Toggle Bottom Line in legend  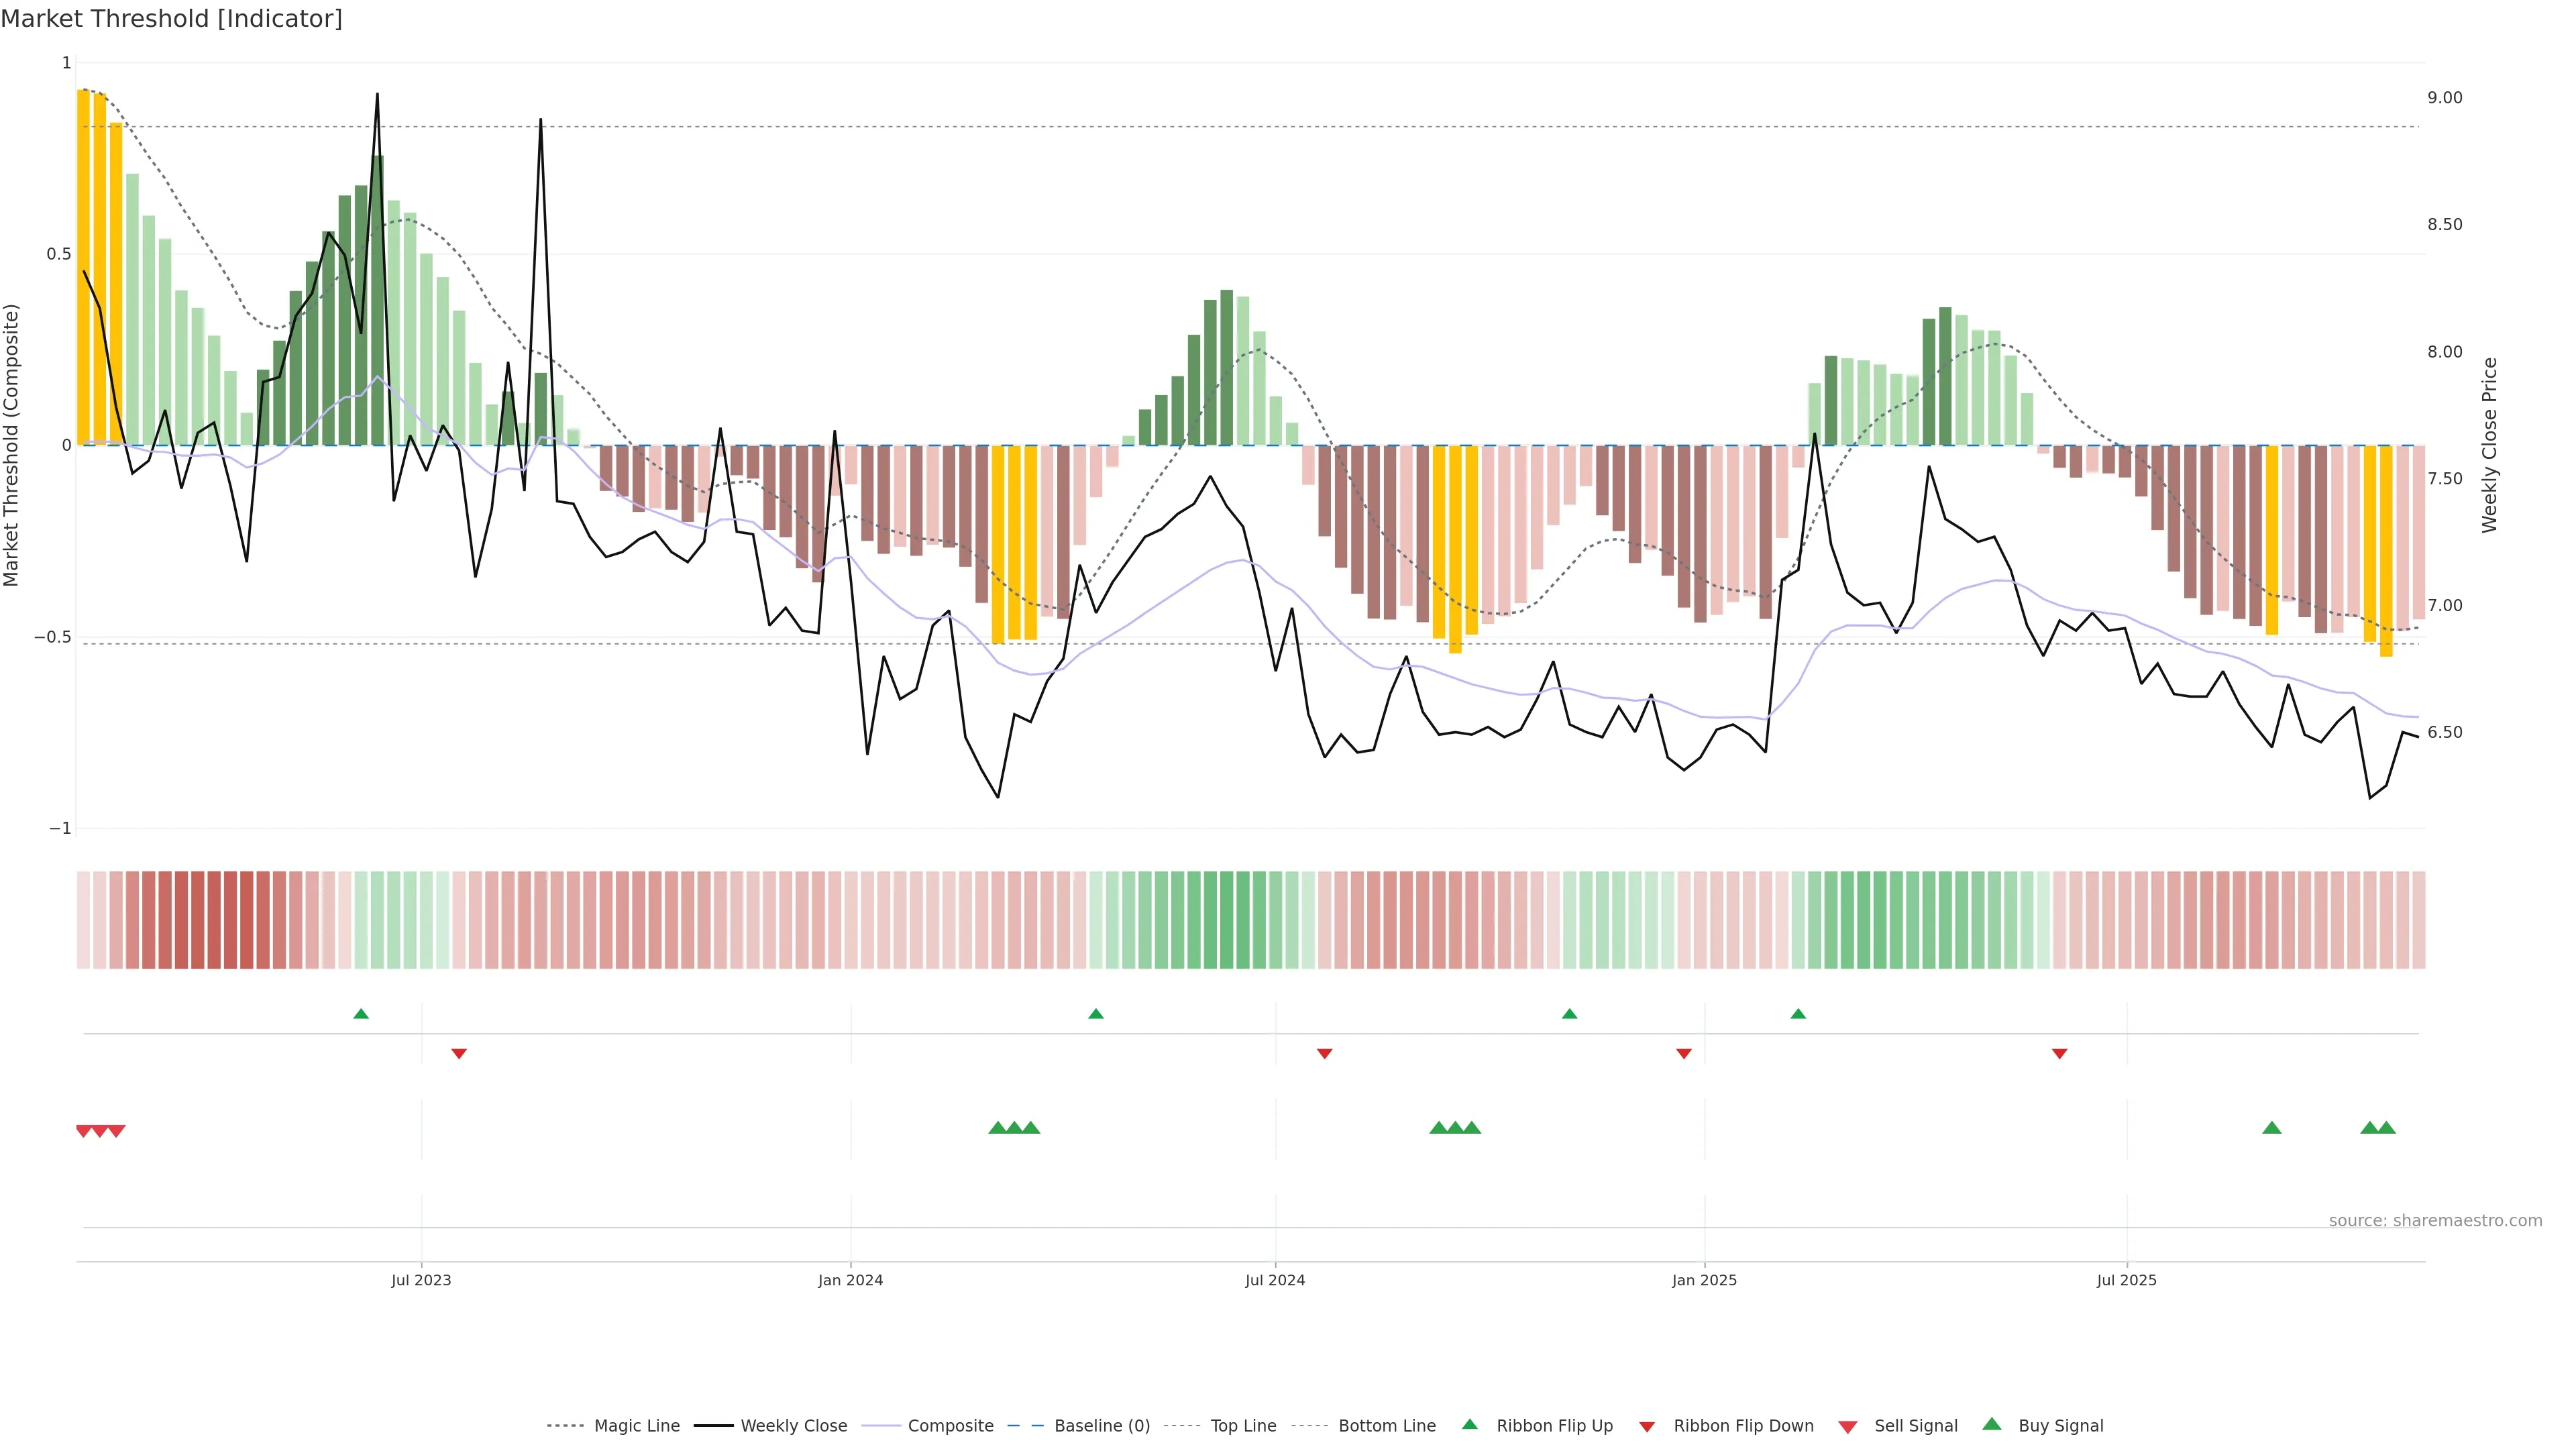pos(1386,1426)
